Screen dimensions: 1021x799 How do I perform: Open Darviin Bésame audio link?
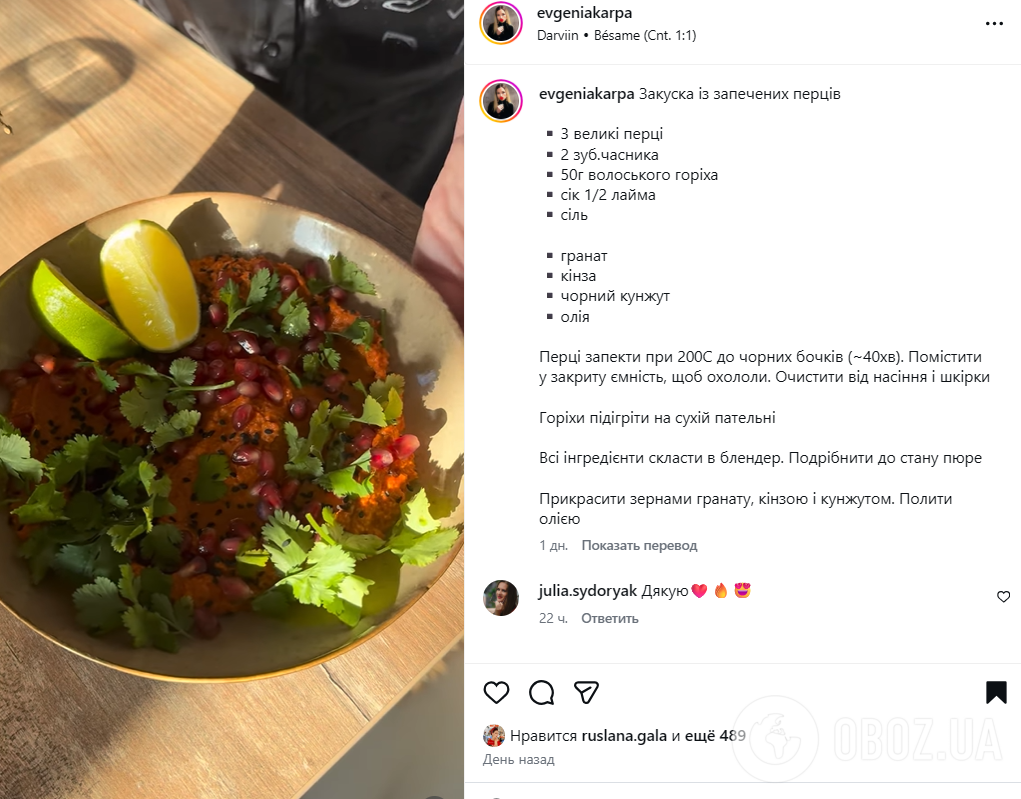616,36
